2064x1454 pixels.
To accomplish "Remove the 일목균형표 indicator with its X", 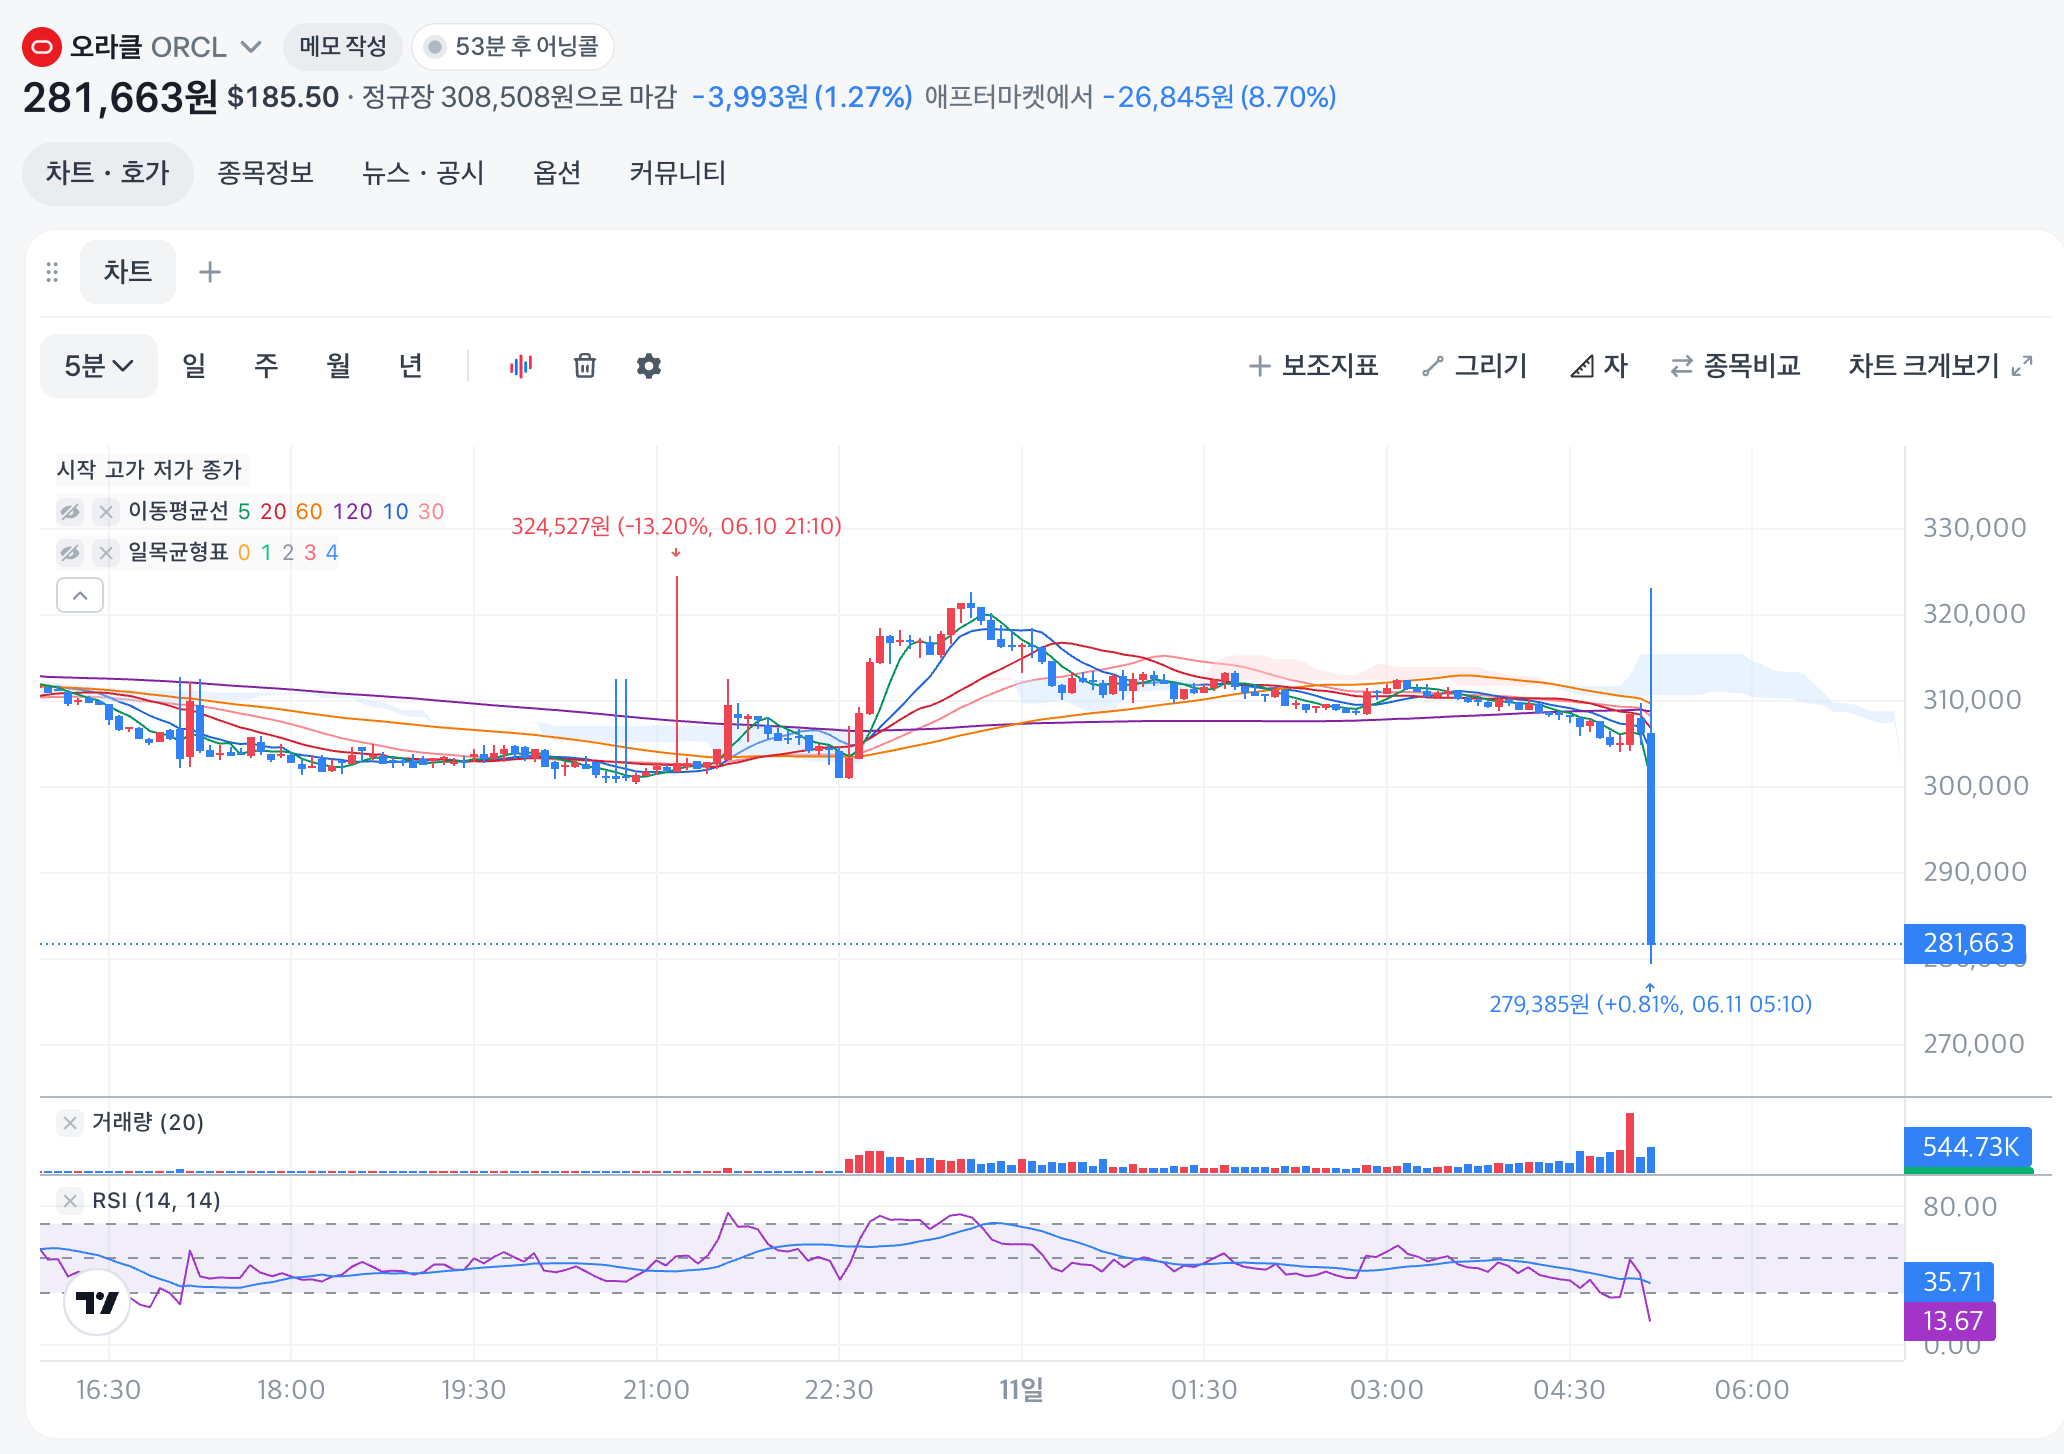I will [x=106, y=553].
